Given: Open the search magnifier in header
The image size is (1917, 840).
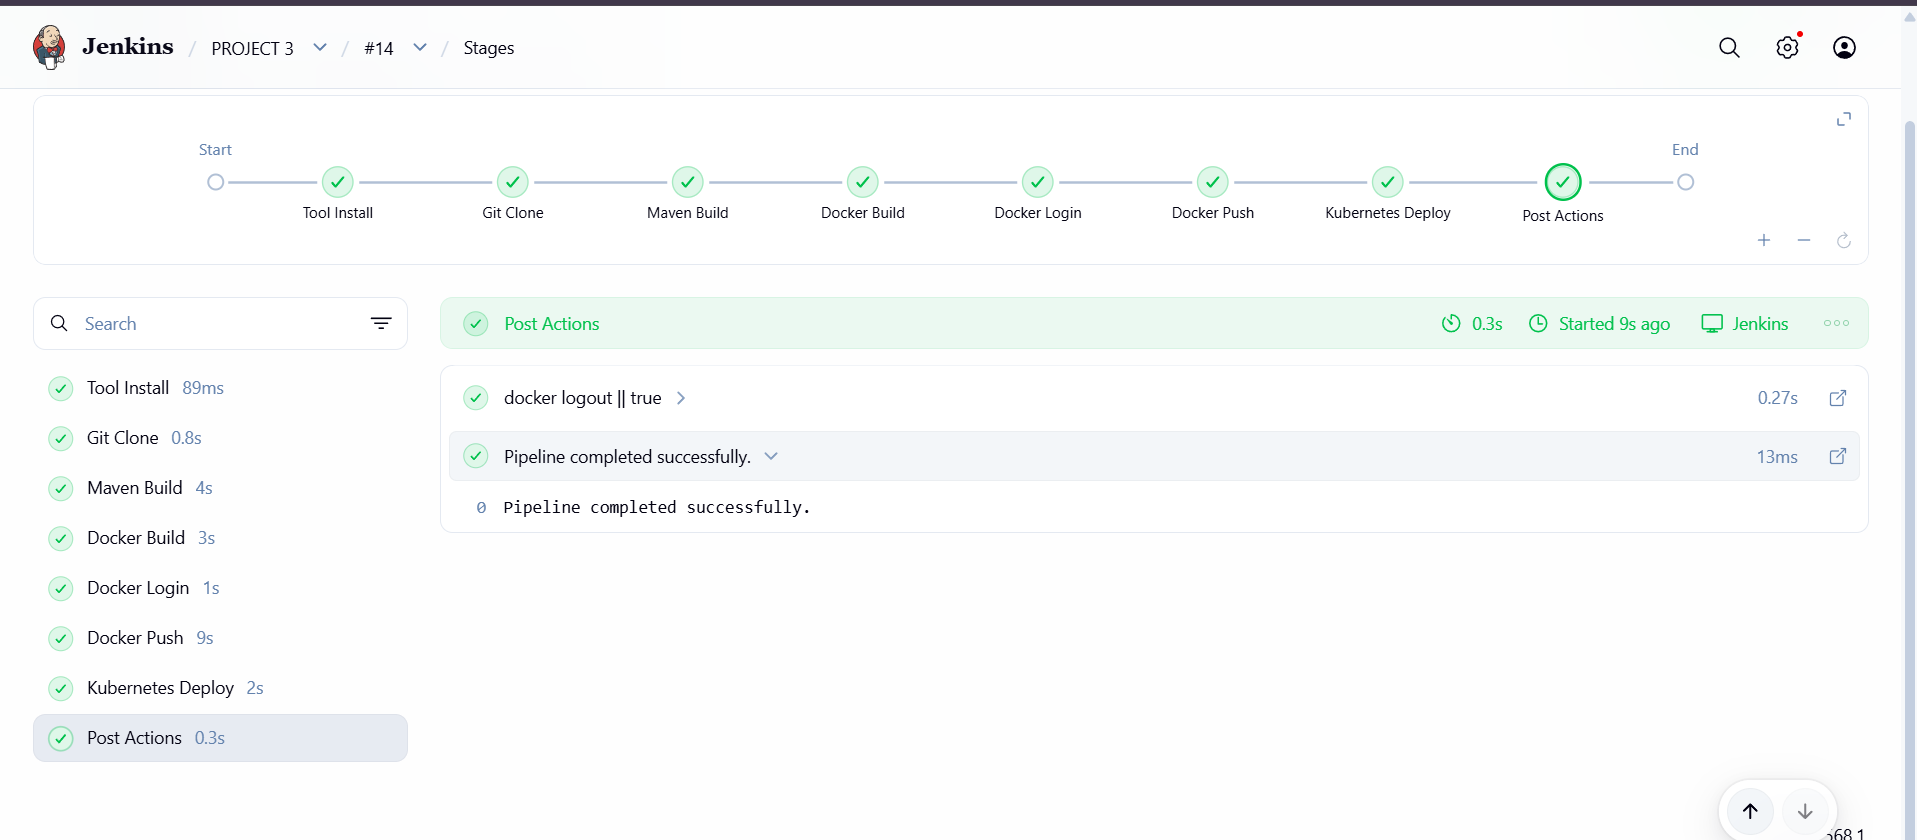Looking at the screenshot, I should pyautogui.click(x=1729, y=48).
